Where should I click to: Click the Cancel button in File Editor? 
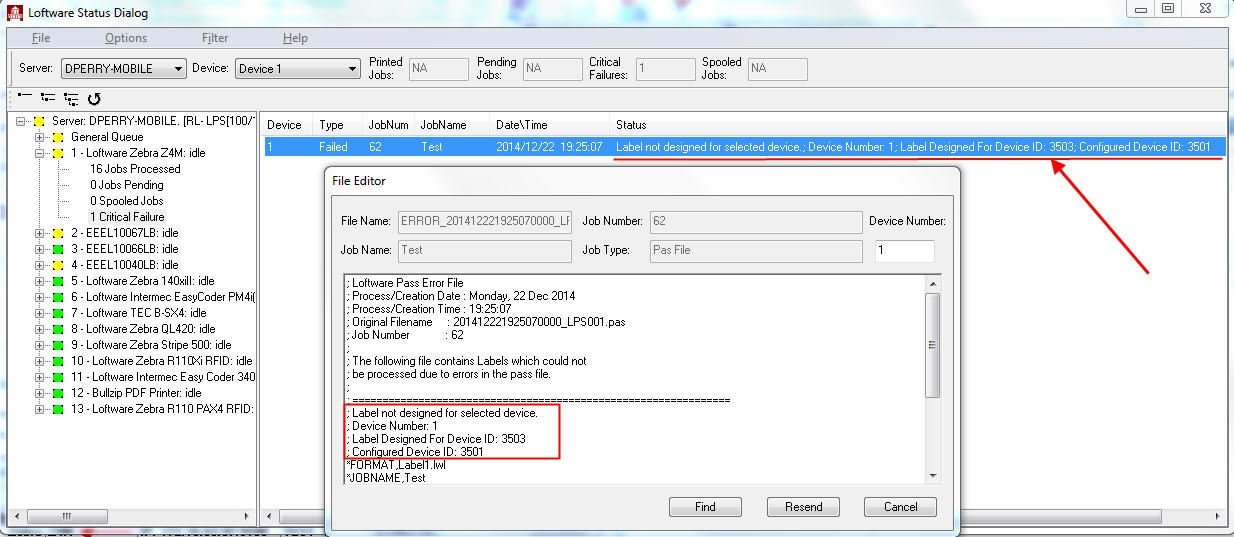click(x=901, y=507)
